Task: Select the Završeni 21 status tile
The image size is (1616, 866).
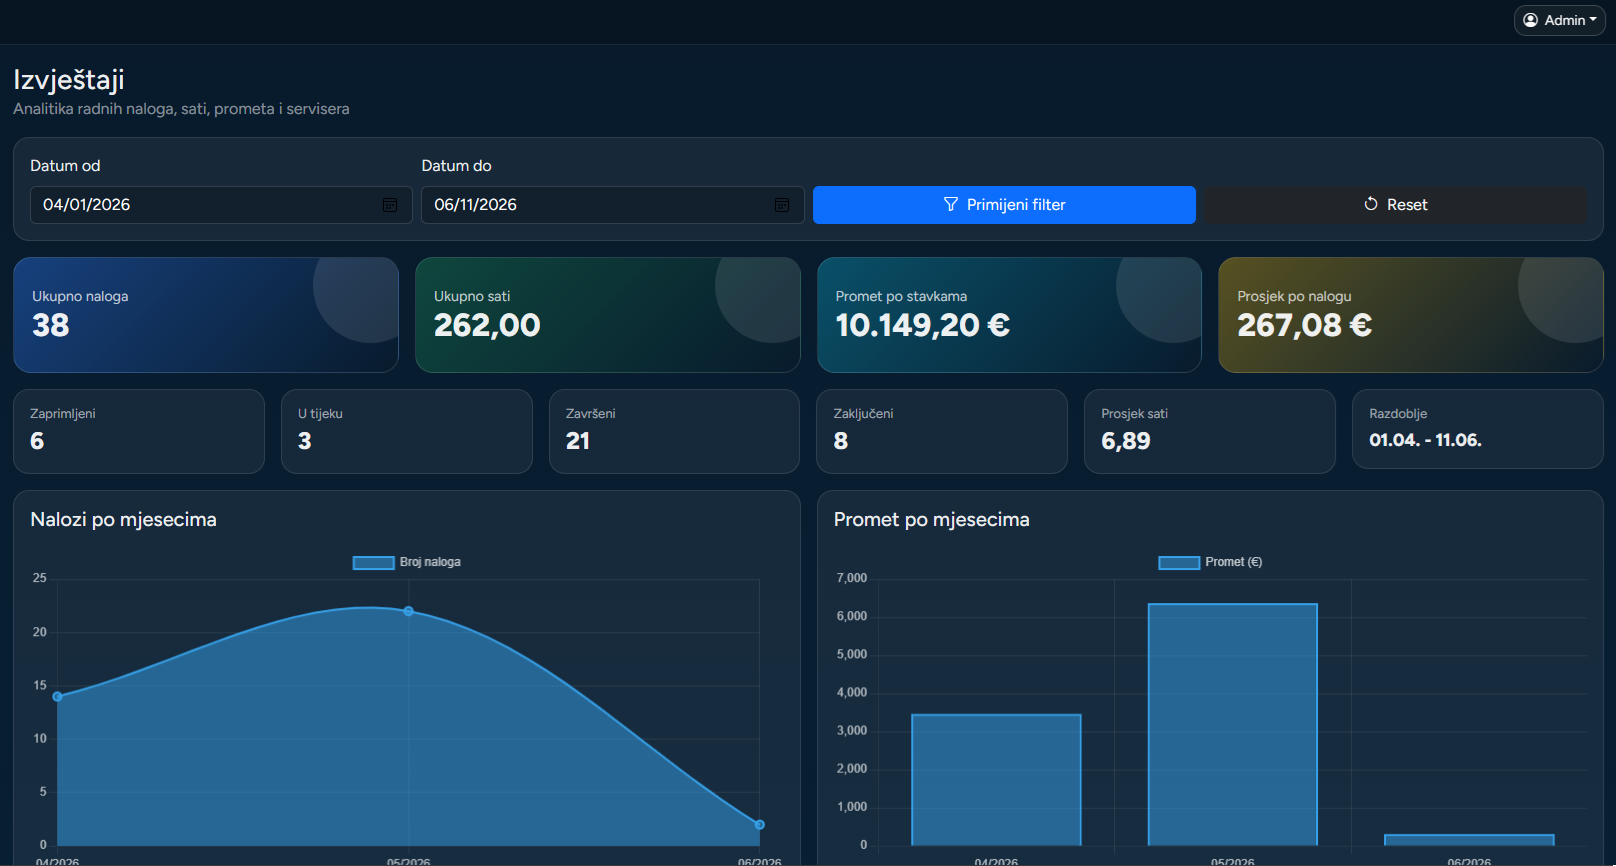Action: tap(674, 431)
